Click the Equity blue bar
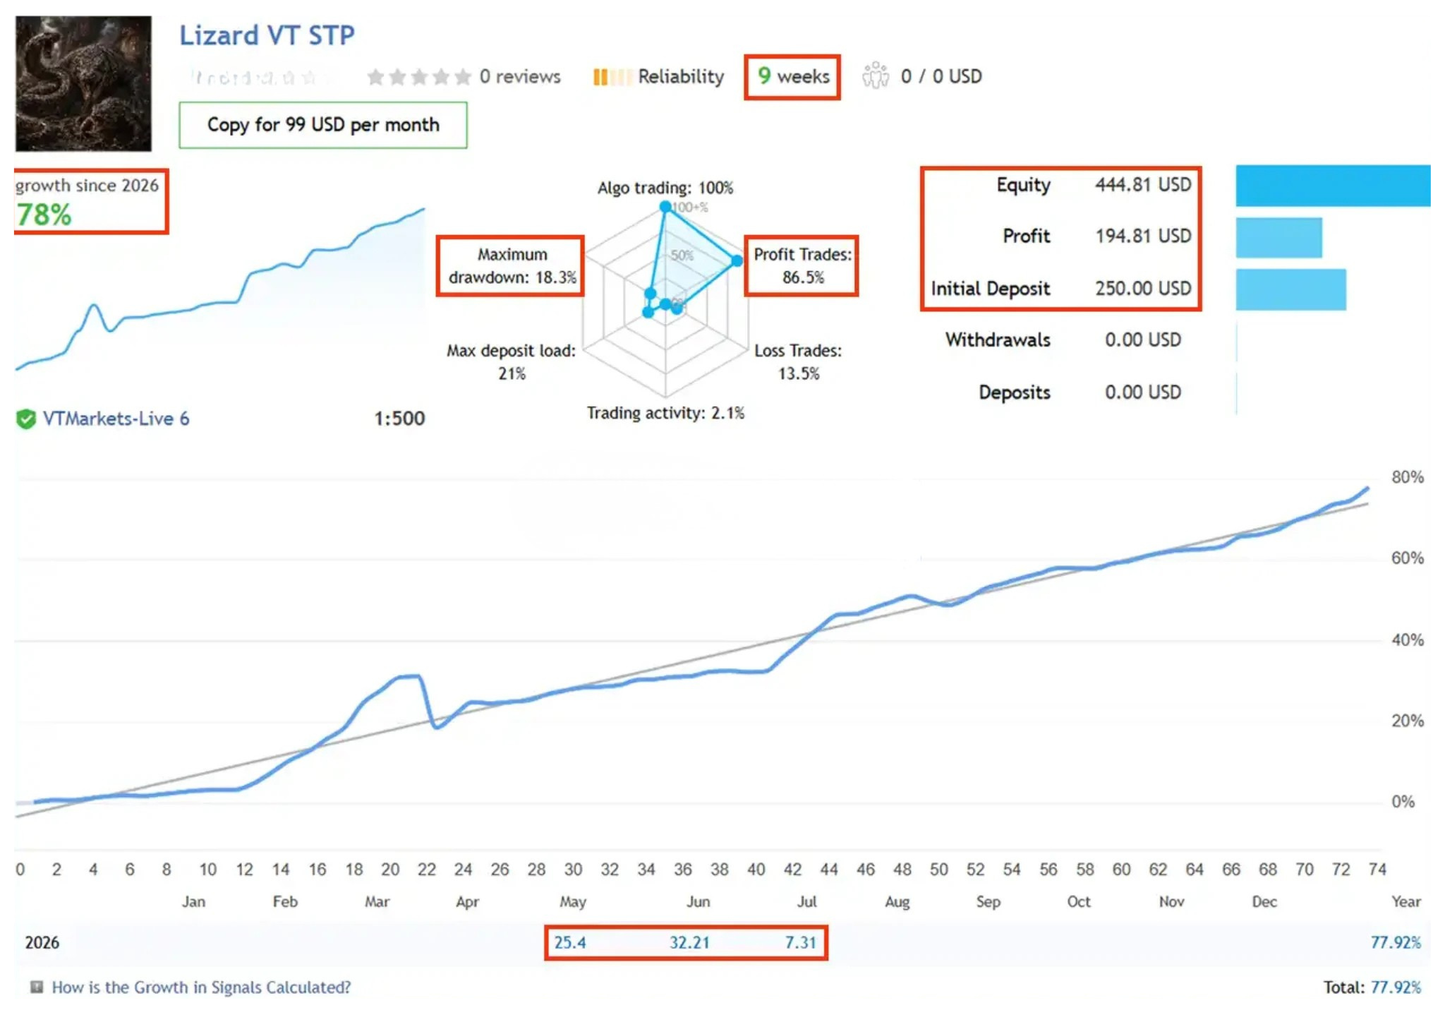 coord(1333,186)
